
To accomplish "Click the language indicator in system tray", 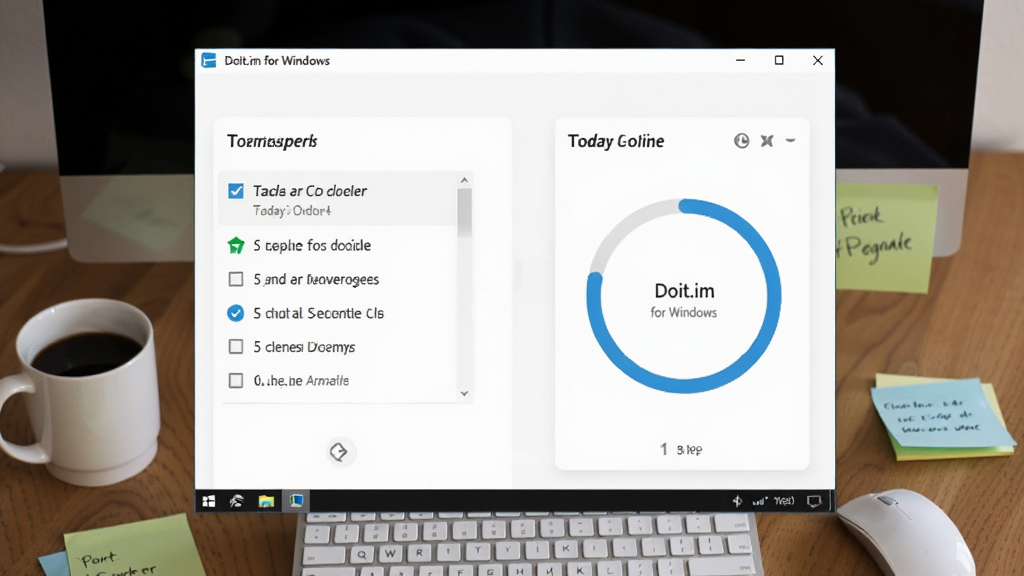I will pyautogui.click(x=784, y=501).
